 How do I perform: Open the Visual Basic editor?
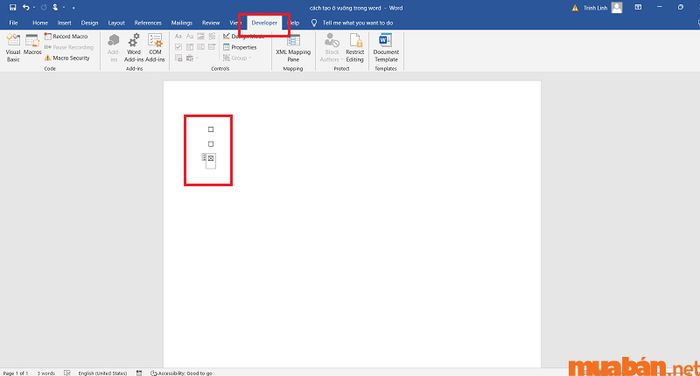pyautogui.click(x=13, y=48)
